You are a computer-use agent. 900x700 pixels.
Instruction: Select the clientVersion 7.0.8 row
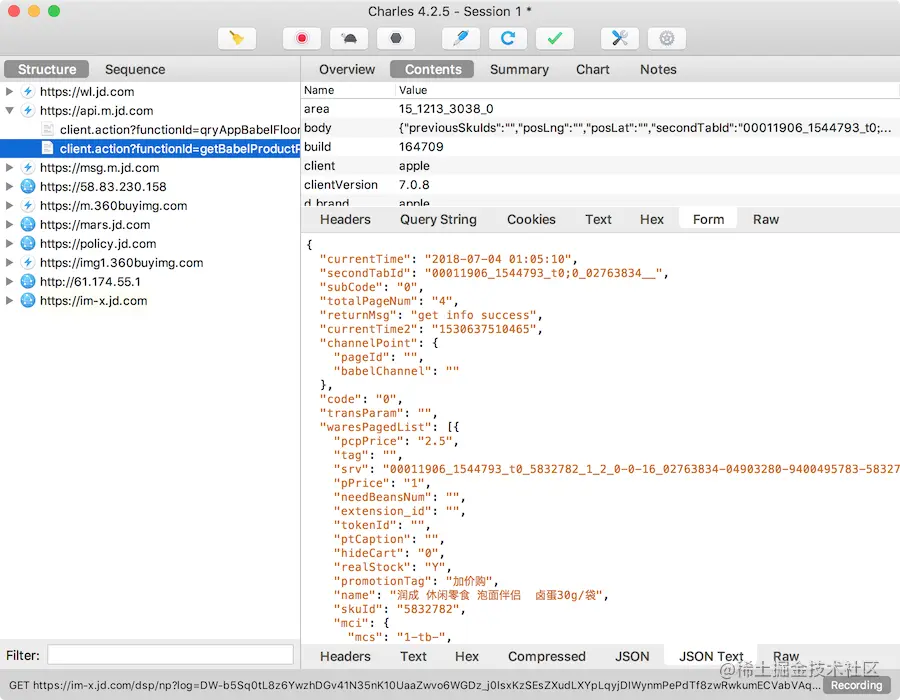[600, 185]
